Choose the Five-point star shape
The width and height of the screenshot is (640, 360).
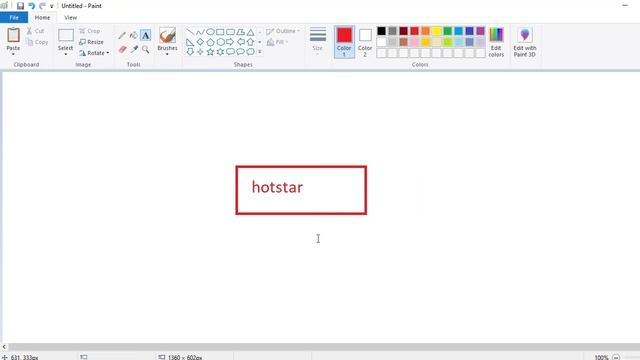tap(210, 52)
